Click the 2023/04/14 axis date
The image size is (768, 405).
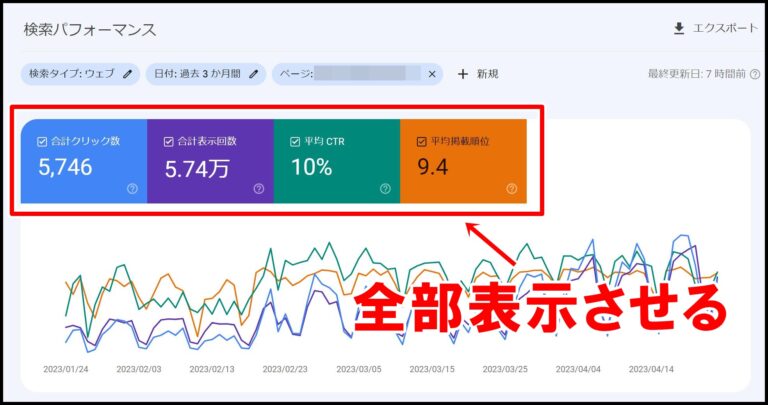[651, 369]
